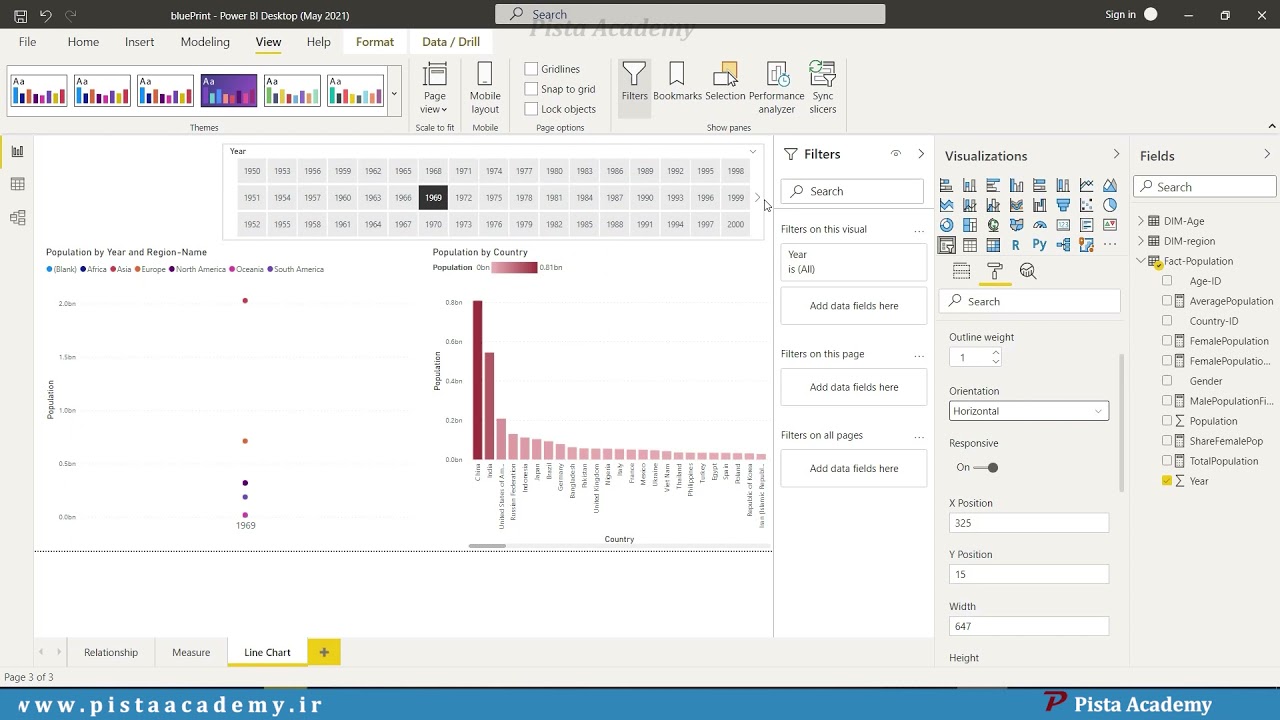Open the Format ribbon tab
Image resolution: width=1280 pixels, height=720 pixels.
point(375,42)
